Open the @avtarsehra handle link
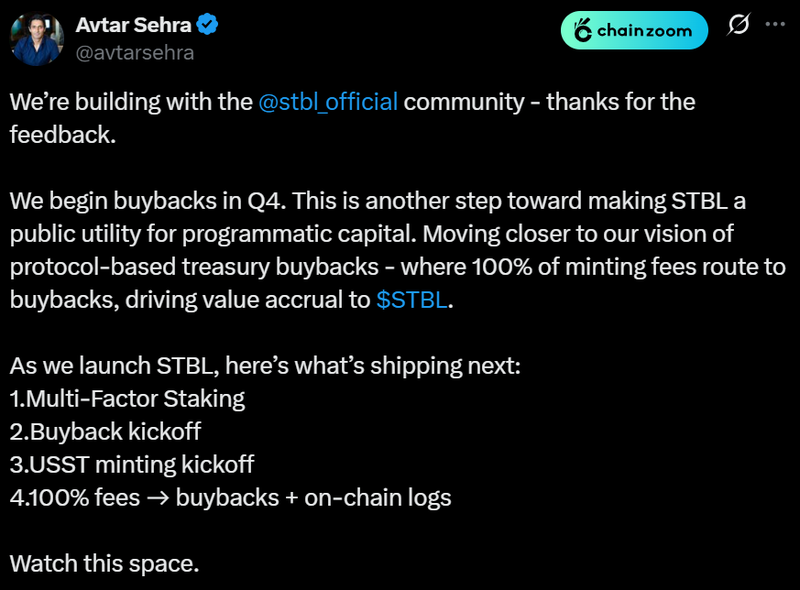Image resolution: width=800 pixels, height=590 pixels. [x=135, y=53]
